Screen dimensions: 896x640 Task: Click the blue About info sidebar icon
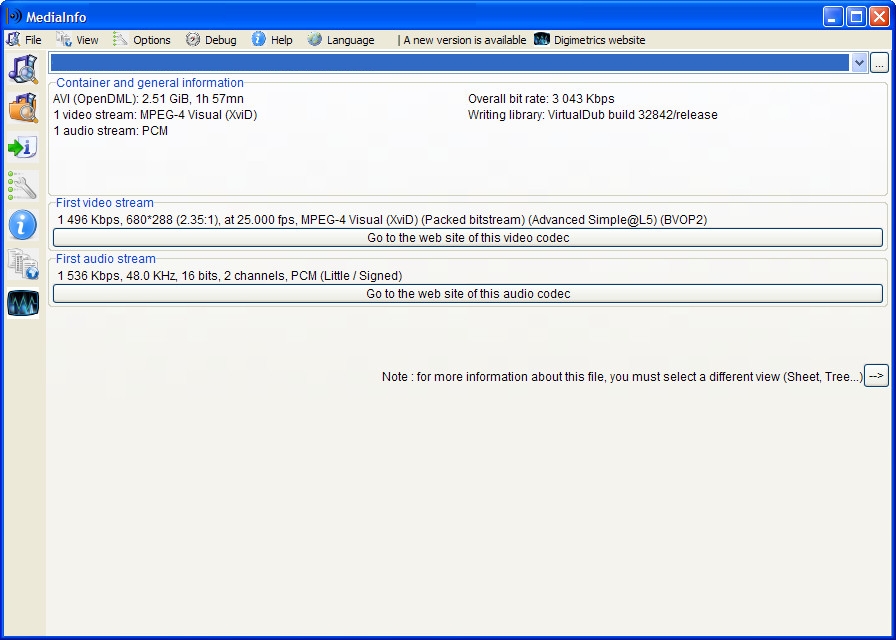23,225
